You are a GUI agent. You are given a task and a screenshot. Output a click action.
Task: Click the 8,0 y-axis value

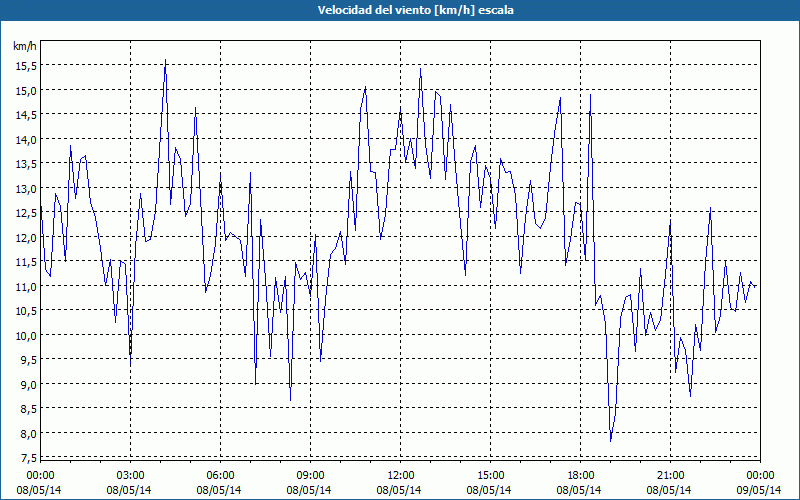(x=28, y=434)
